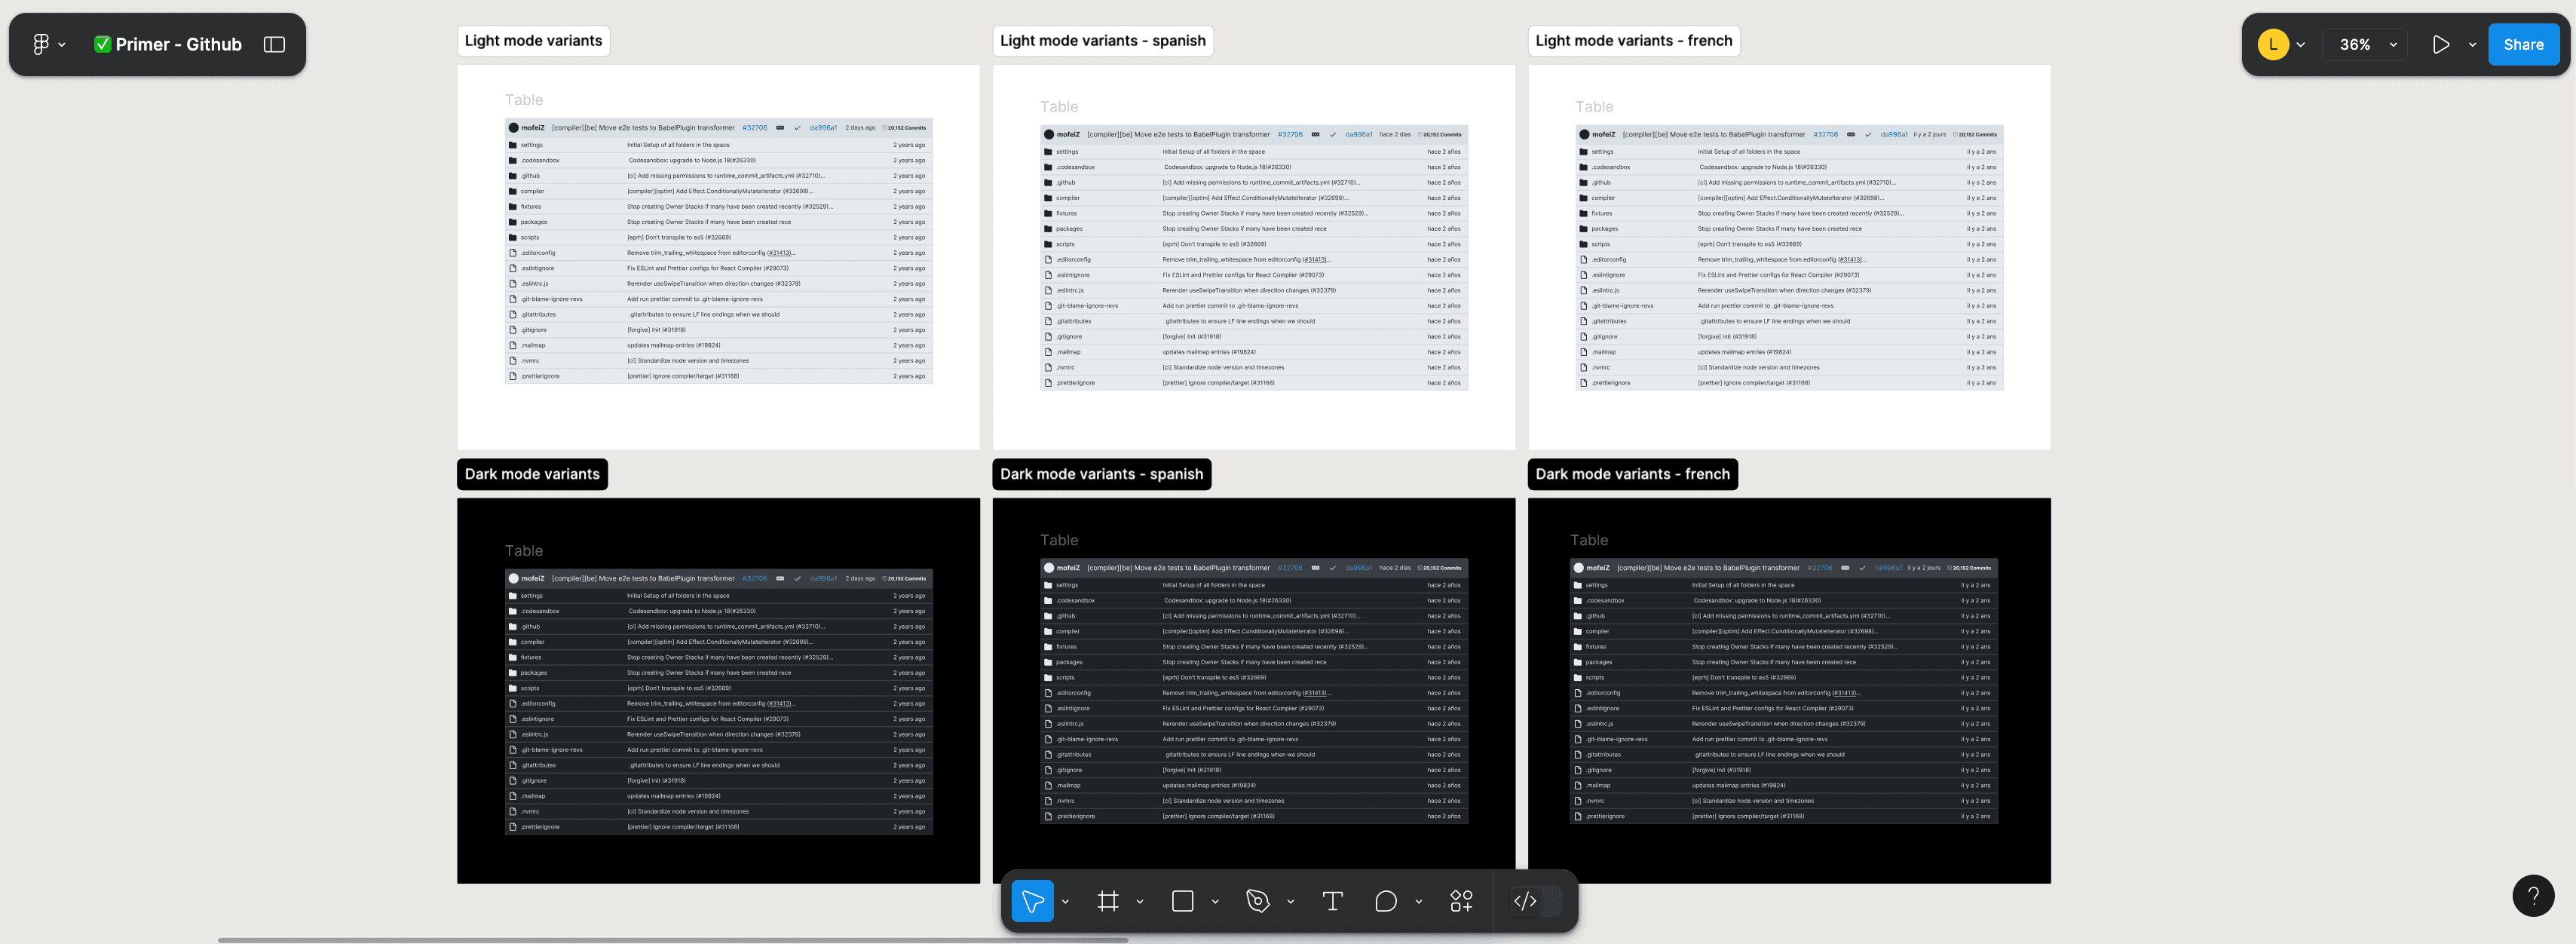This screenshot has width=2576, height=944.
Task: Start the prototype with the Play icon
Action: click(2441, 44)
